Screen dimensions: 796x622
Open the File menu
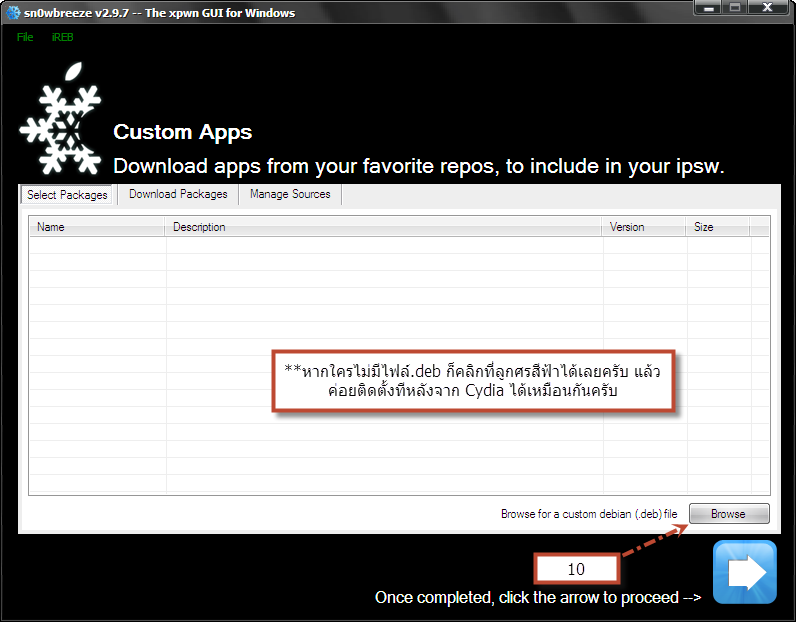point(25,37)
